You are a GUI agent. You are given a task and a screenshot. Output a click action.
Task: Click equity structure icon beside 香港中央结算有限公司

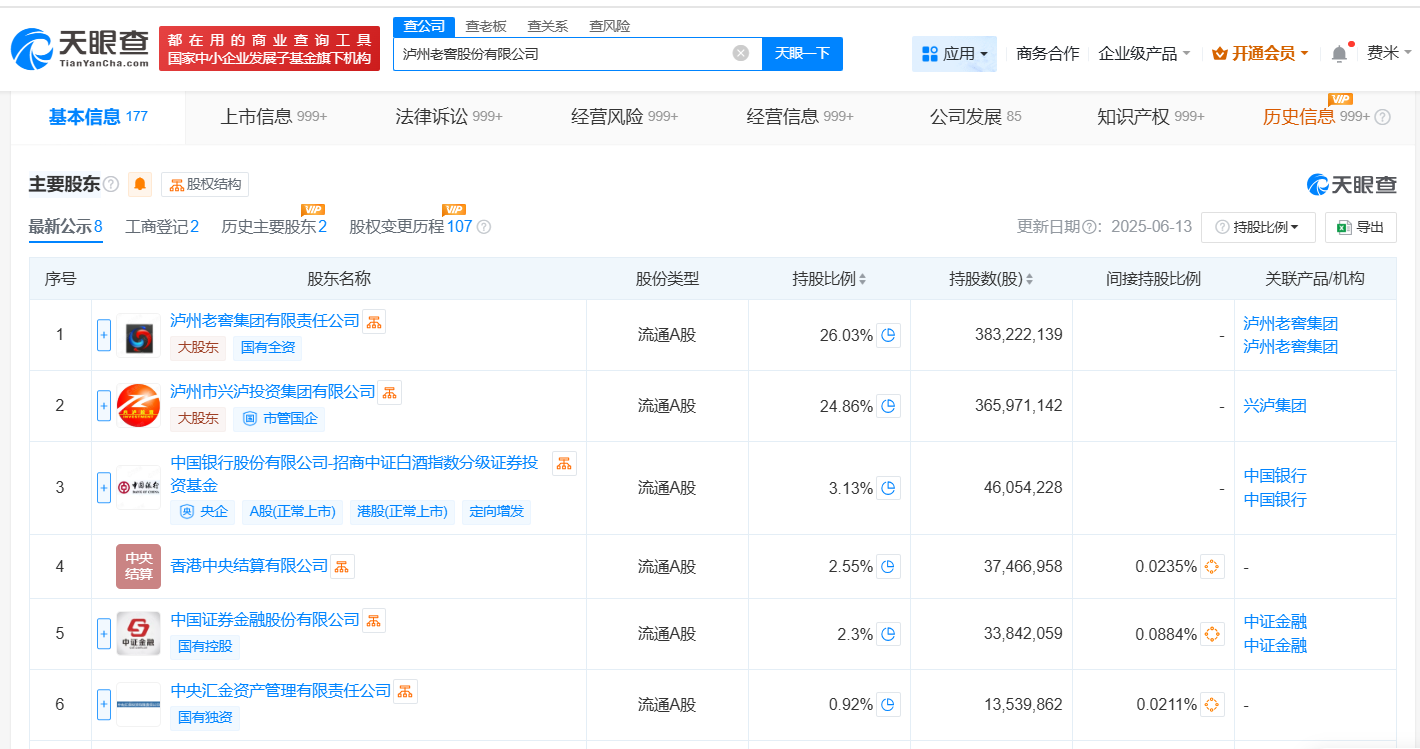(342, 566)
